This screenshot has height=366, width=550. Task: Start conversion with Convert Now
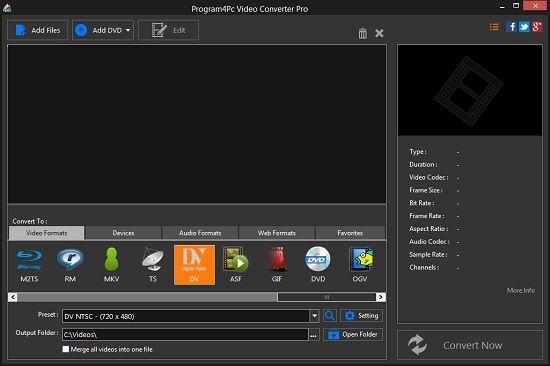click(470, 345)
